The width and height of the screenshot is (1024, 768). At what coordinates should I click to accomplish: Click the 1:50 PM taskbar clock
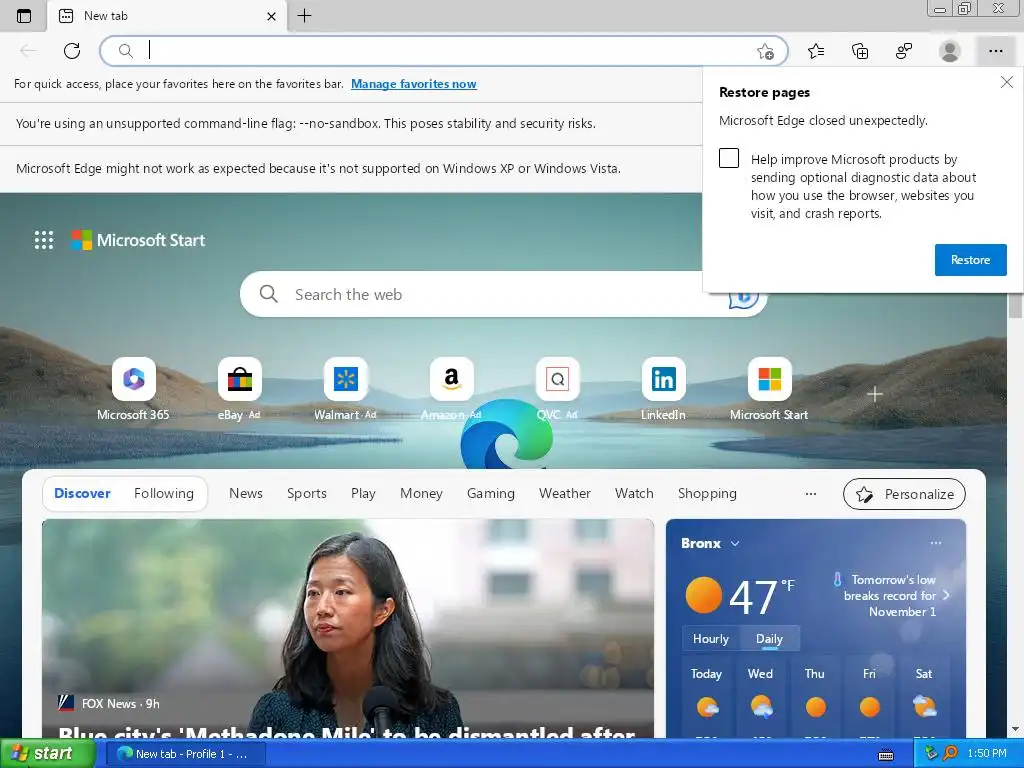[x=987, y=753]
